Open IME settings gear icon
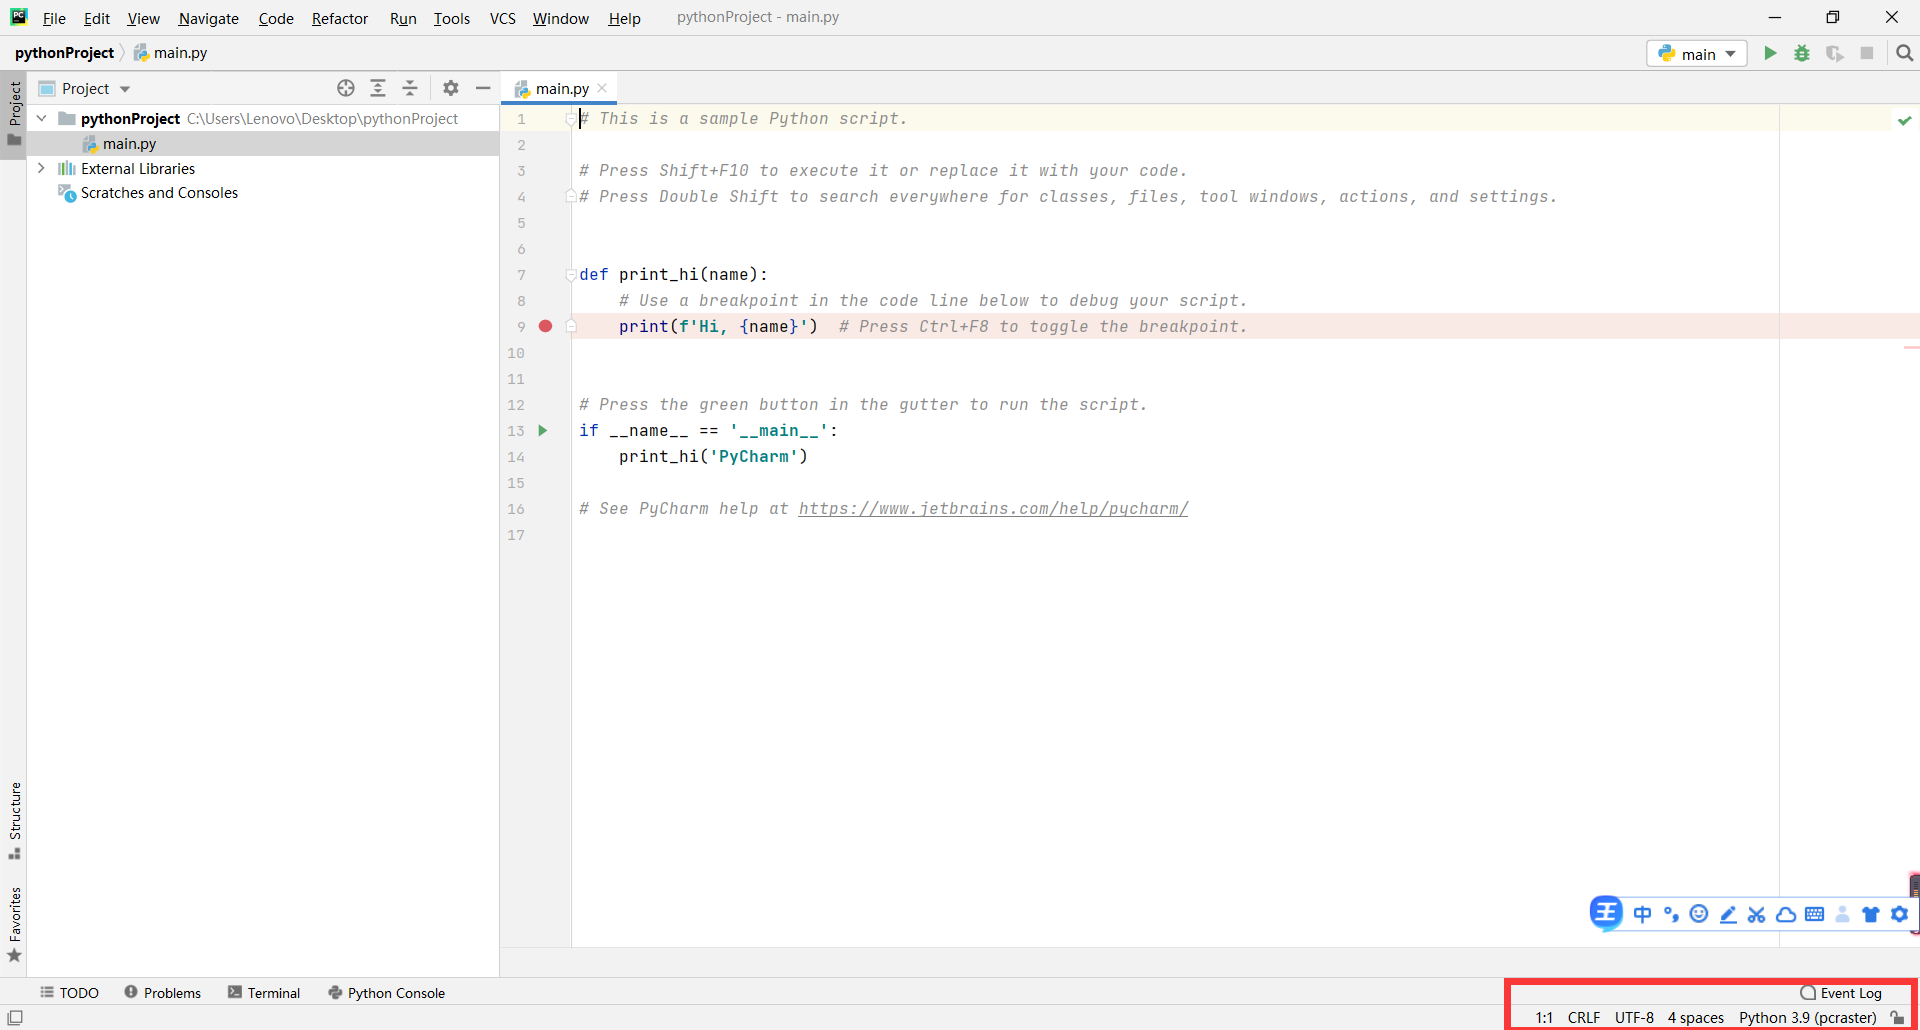The height and width of the screenshot is (1030, 1920). click(x=1899, y=914)
